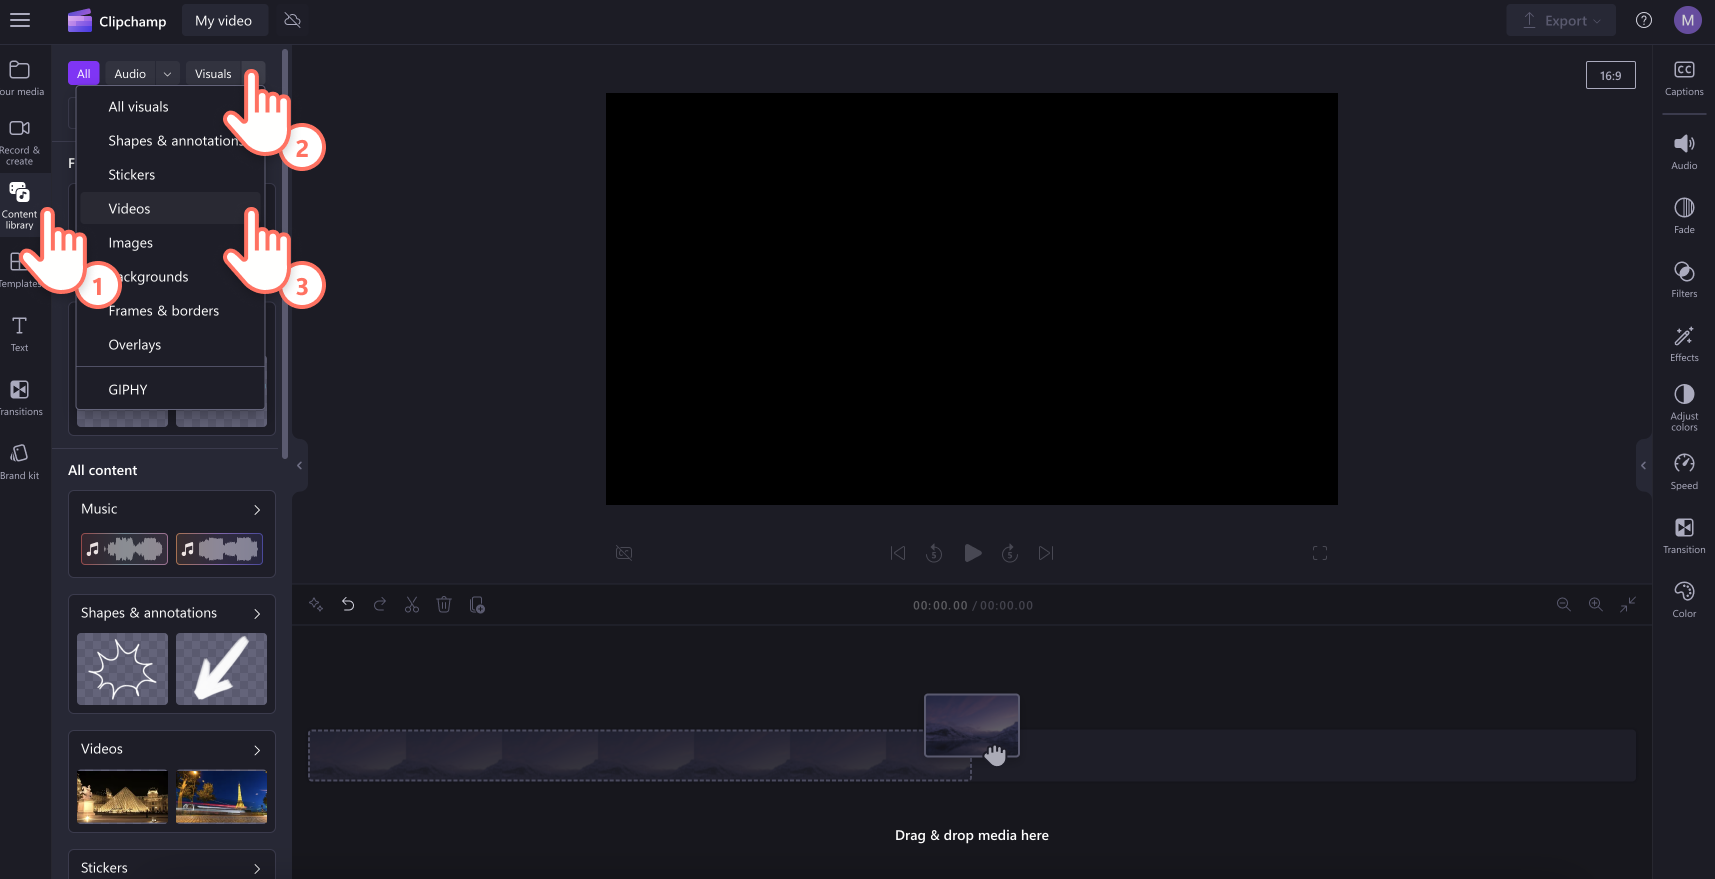Open the Effects panel
This screenshot has height=879, width=1715.
pyautogui.click(x=1684, y=344)
